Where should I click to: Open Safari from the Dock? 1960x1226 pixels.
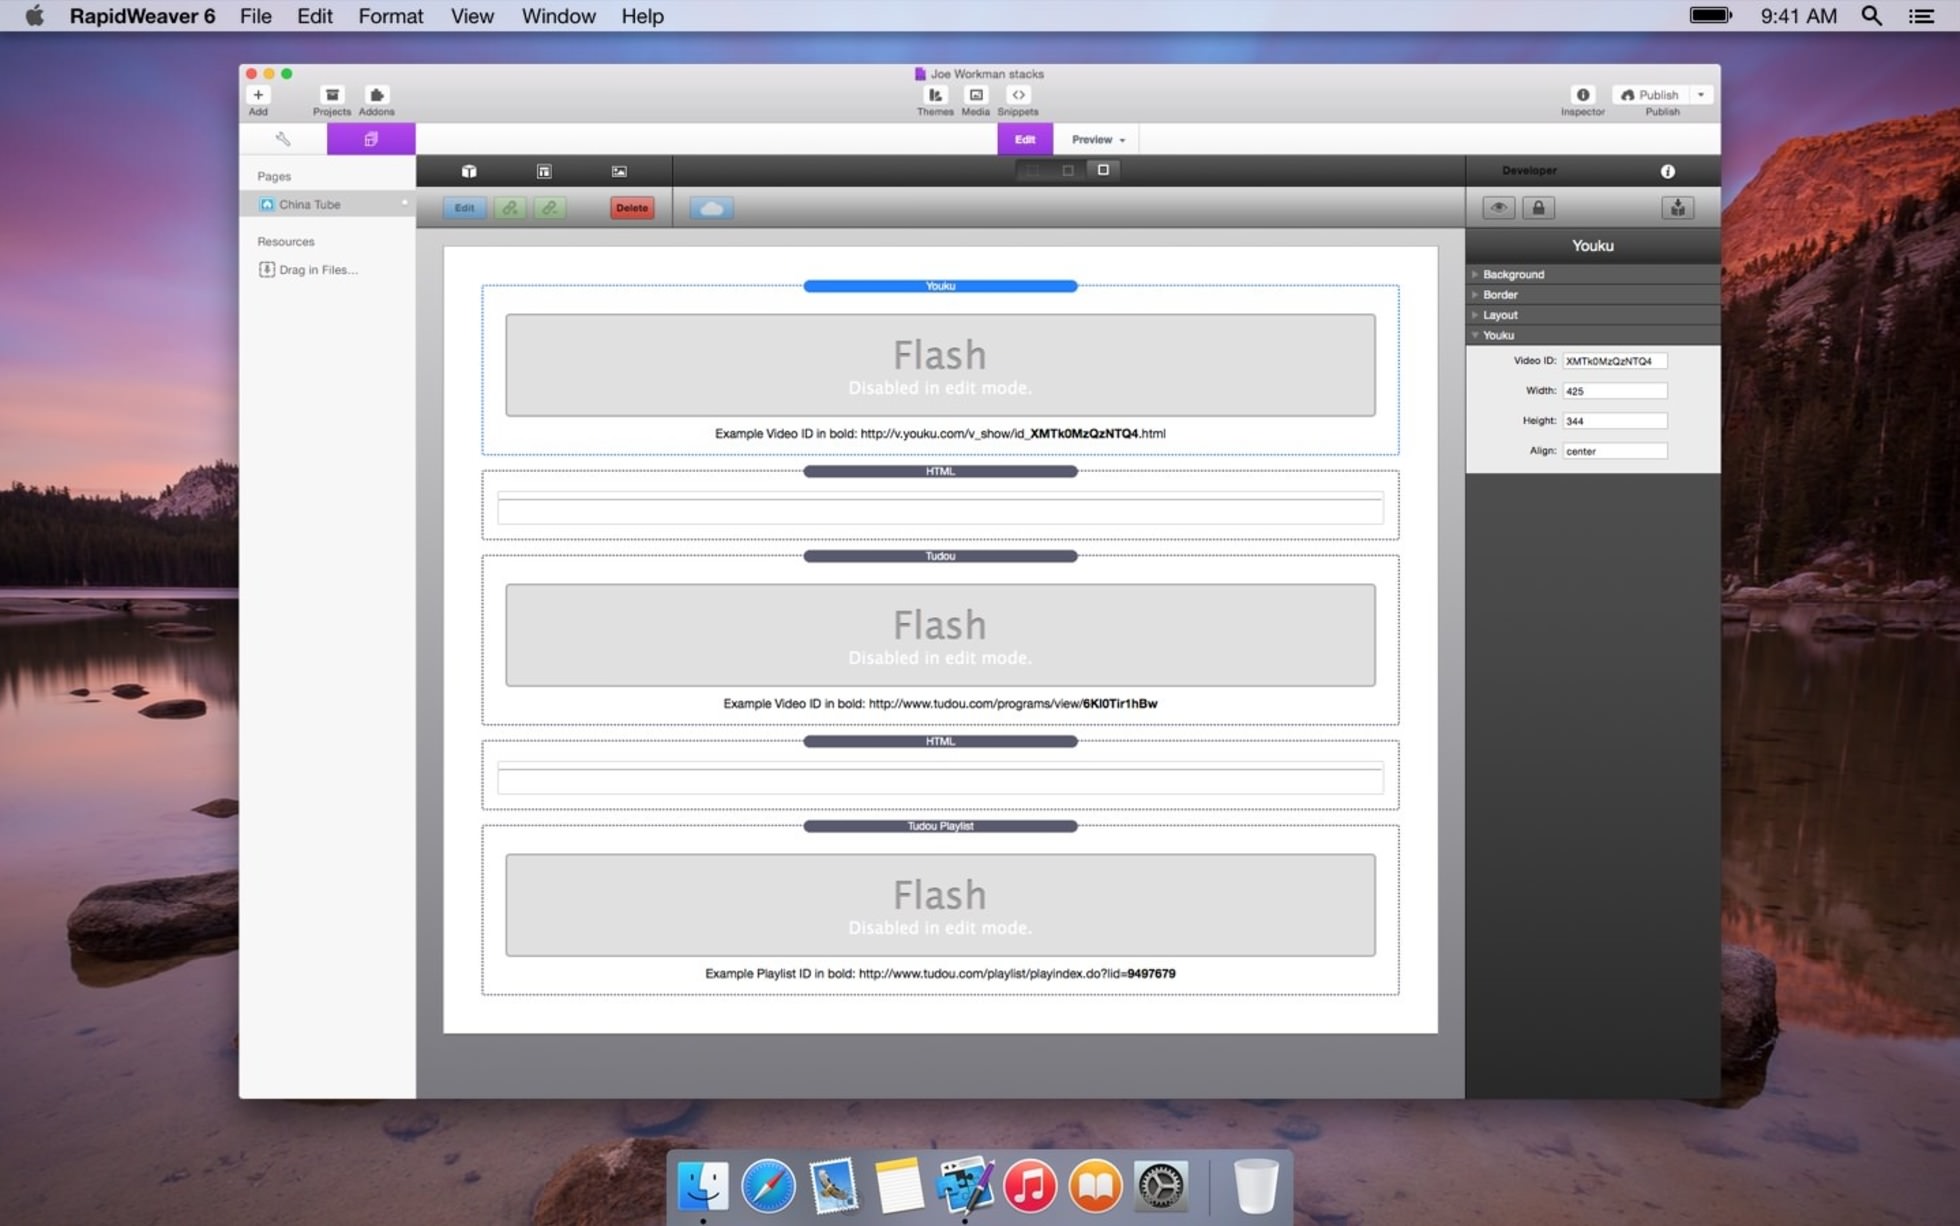(768, 1186)
